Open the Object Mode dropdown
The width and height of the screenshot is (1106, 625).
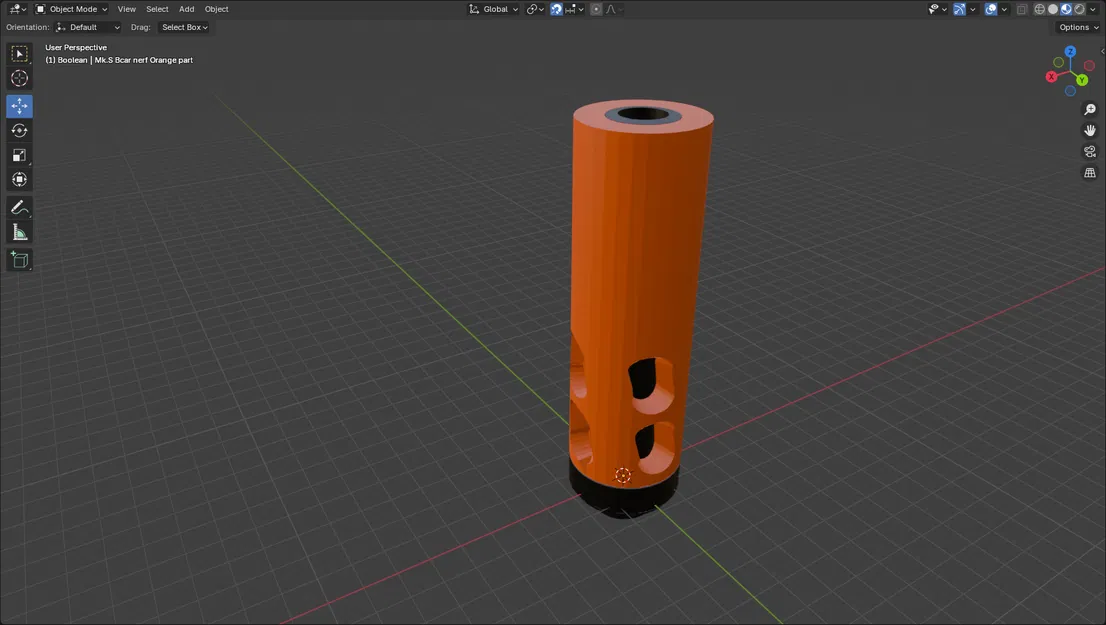[70, 9]
